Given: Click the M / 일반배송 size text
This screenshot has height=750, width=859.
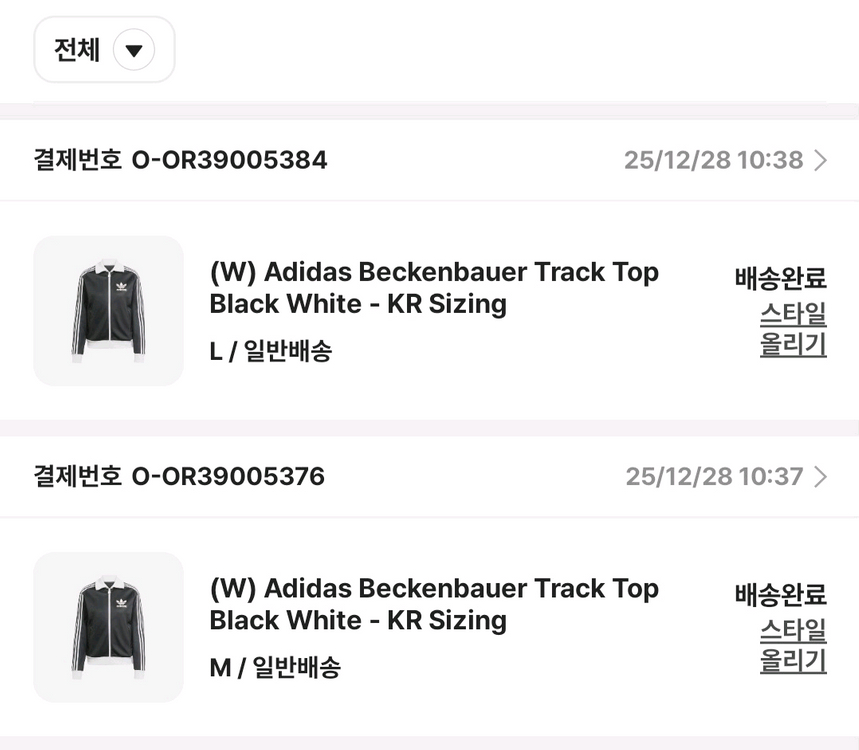Looking at the screenshot, I should 274,668.
